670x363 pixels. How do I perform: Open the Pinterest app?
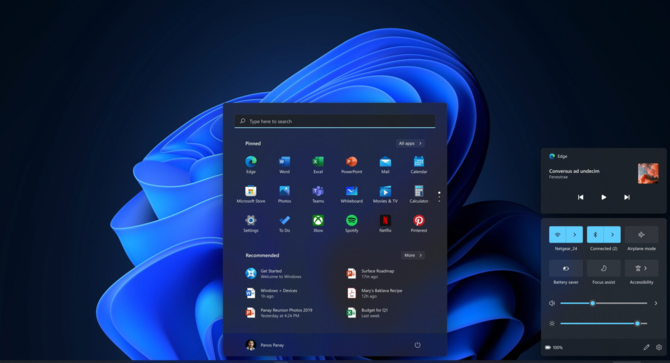click(x=419, y=223)
